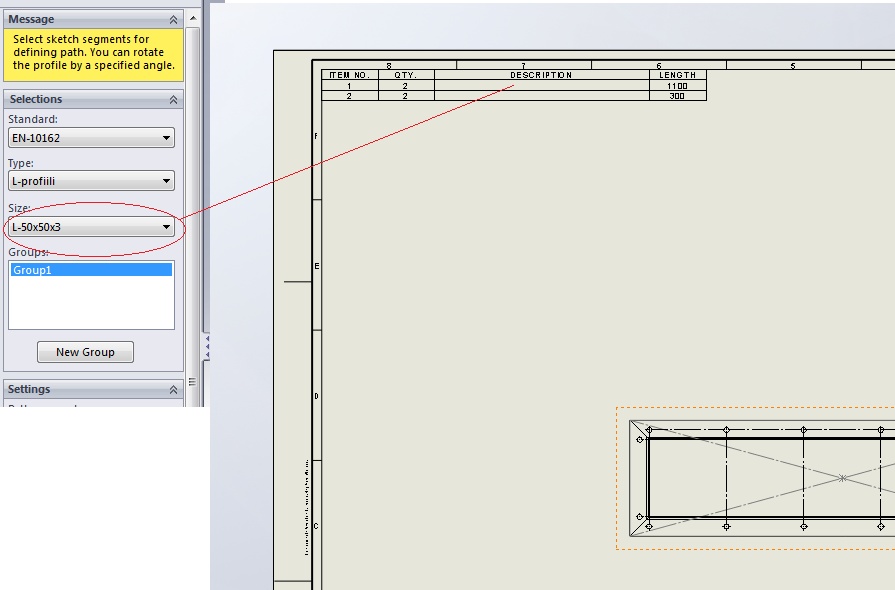Click the QTY. column header

406,75
